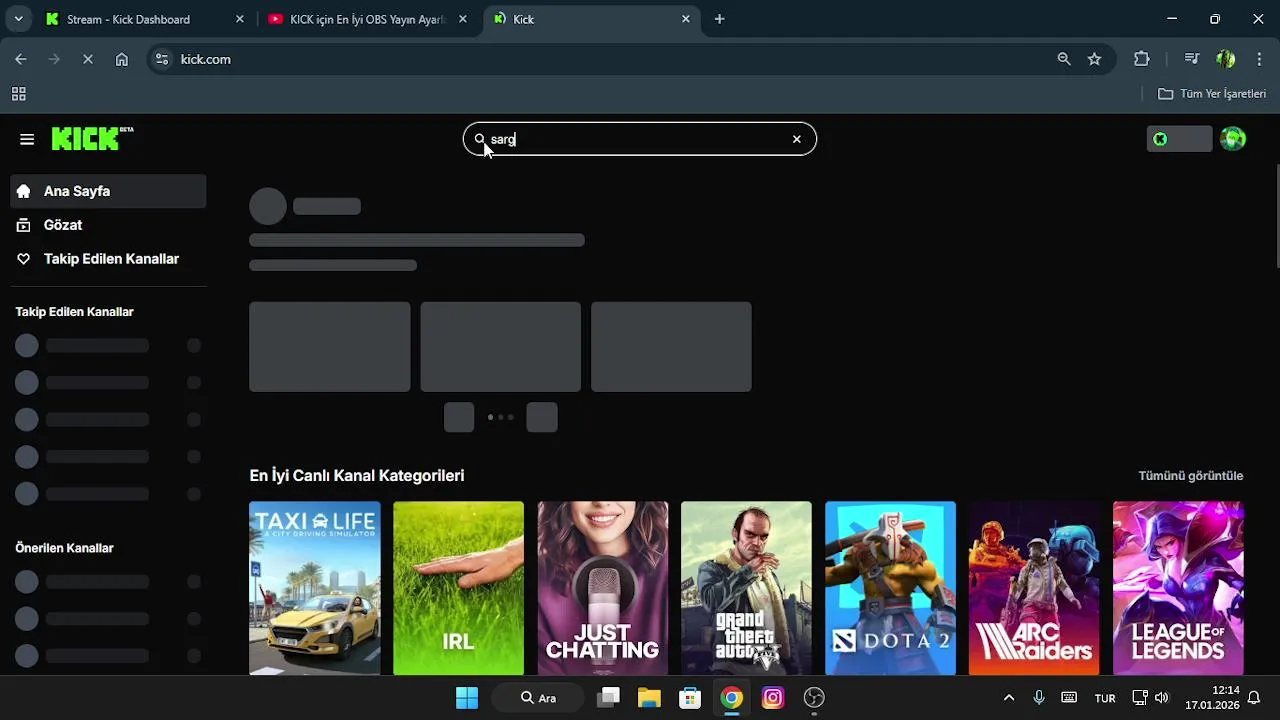Screen dimensions: 1280x720
Task: Click the Ana Sayfa home icon
Action: click(24, 191)
